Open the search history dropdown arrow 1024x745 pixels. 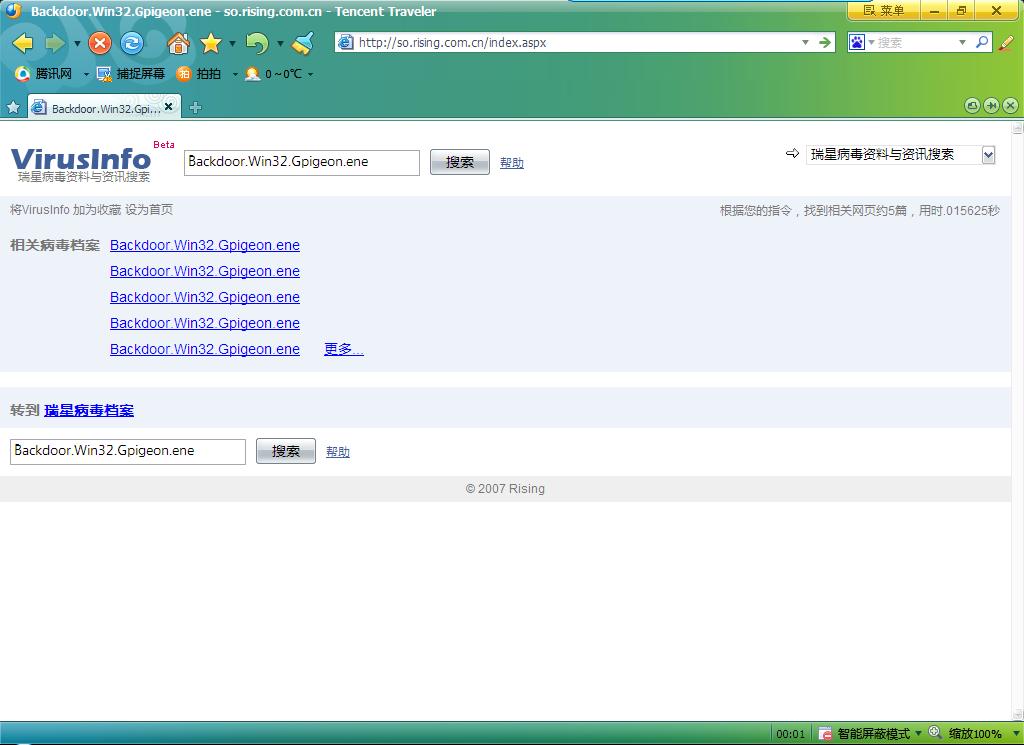[962, 42]
